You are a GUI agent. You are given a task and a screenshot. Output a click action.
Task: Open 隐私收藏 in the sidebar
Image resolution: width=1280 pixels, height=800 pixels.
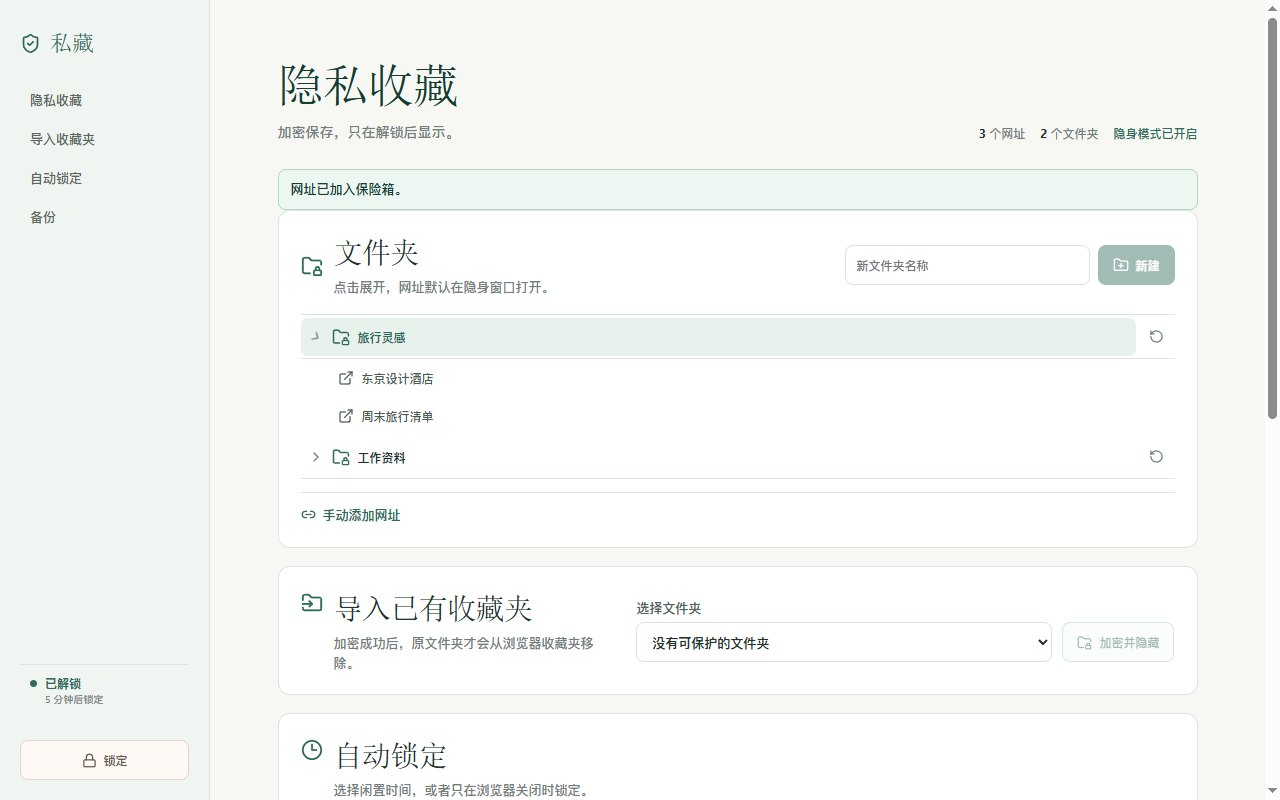56,100
